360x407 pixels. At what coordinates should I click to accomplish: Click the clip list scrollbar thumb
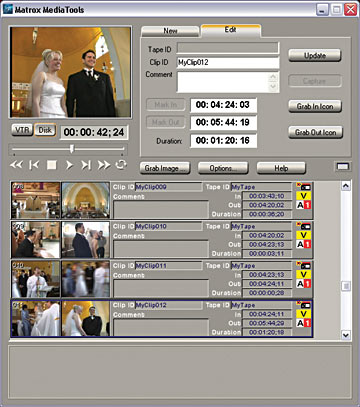point(346,286)
